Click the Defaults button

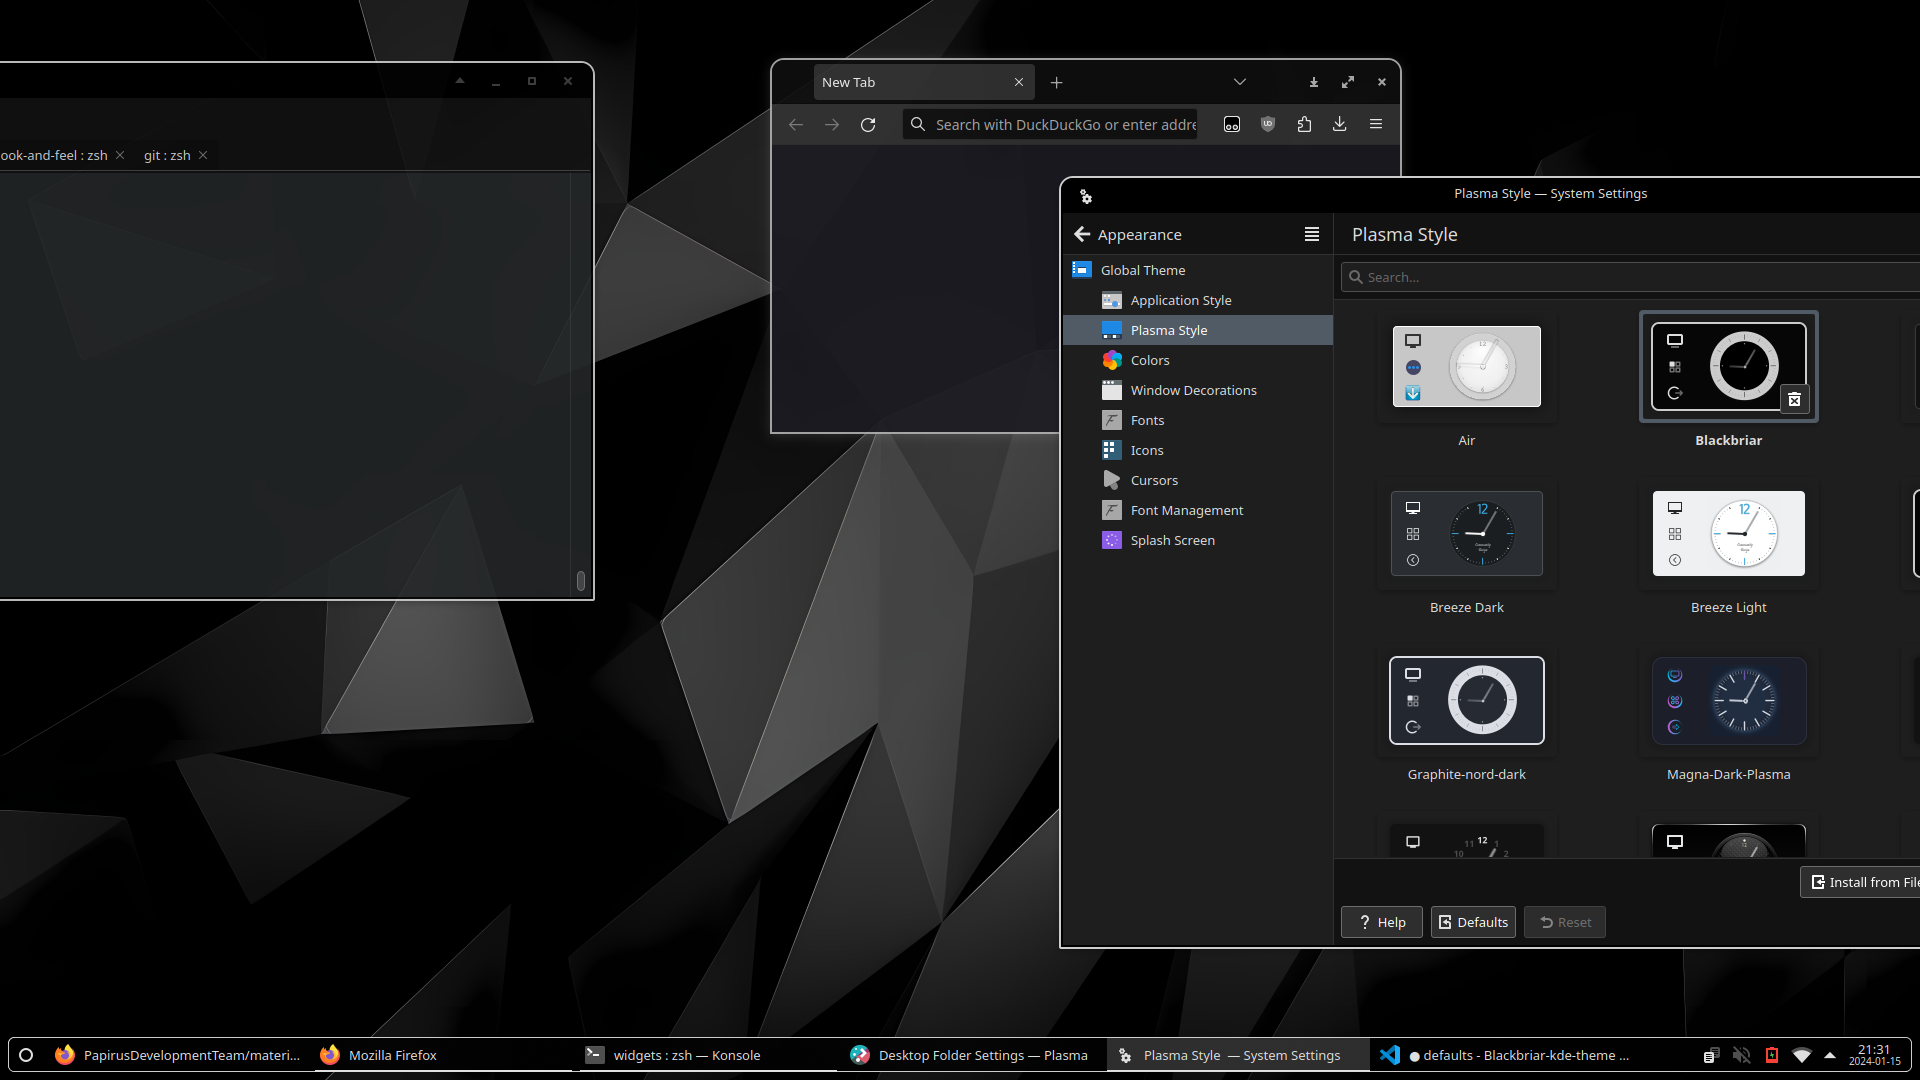tap(1473, 922)
